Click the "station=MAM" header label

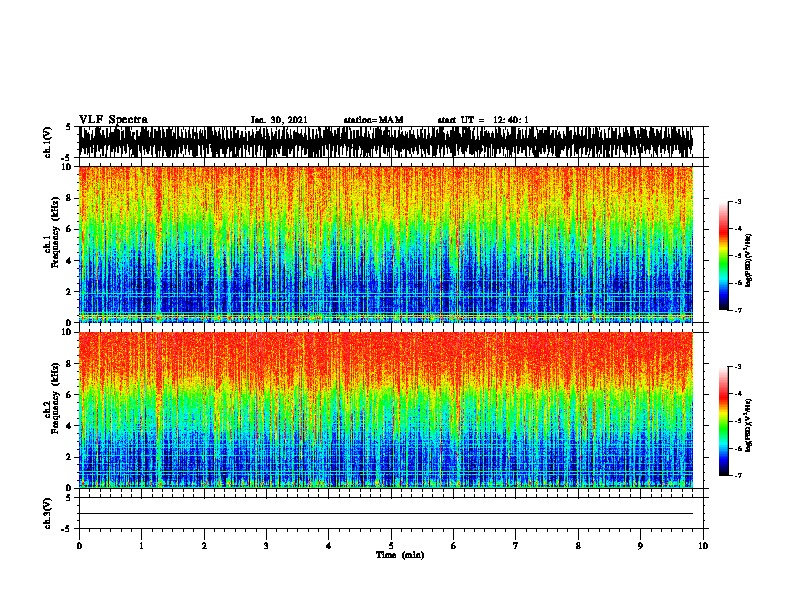point(373,120)
